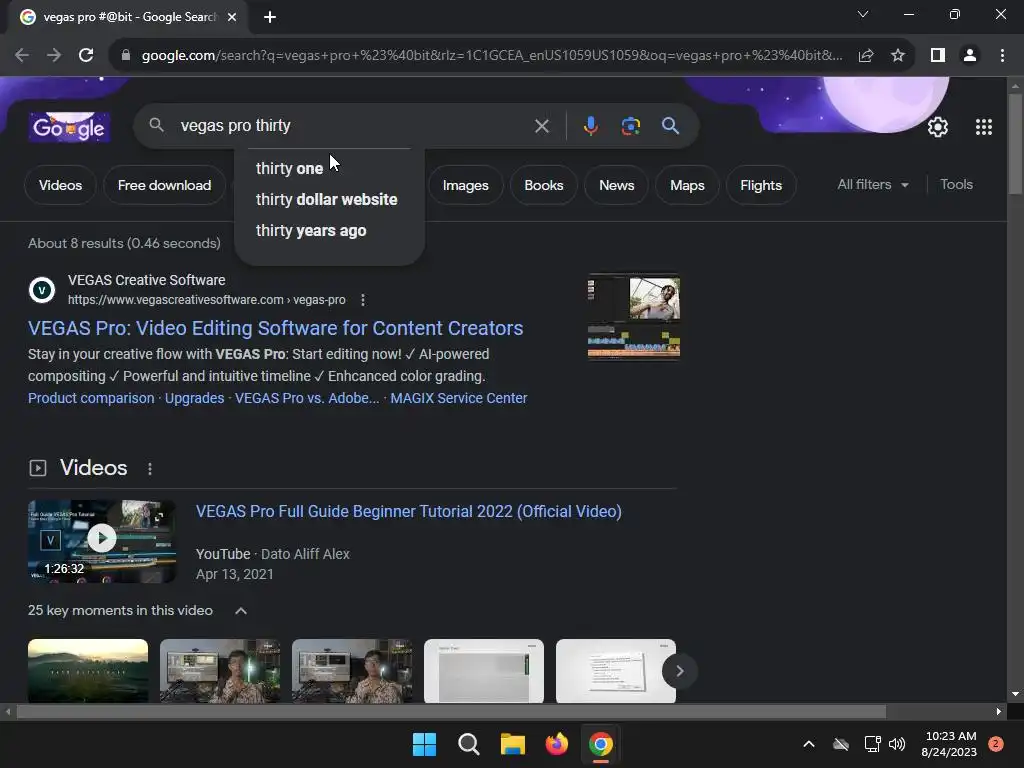Collapse 25 key moments in this video
The height and width of the screenshot is (768, 1024).
241,611
